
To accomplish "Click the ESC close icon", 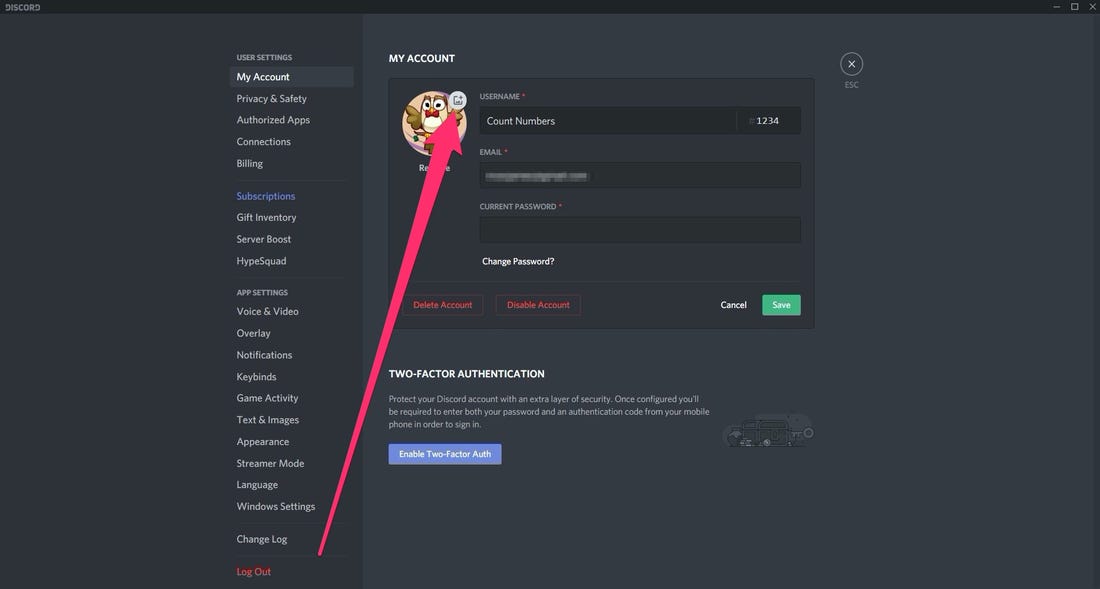I will pos(851,63).
